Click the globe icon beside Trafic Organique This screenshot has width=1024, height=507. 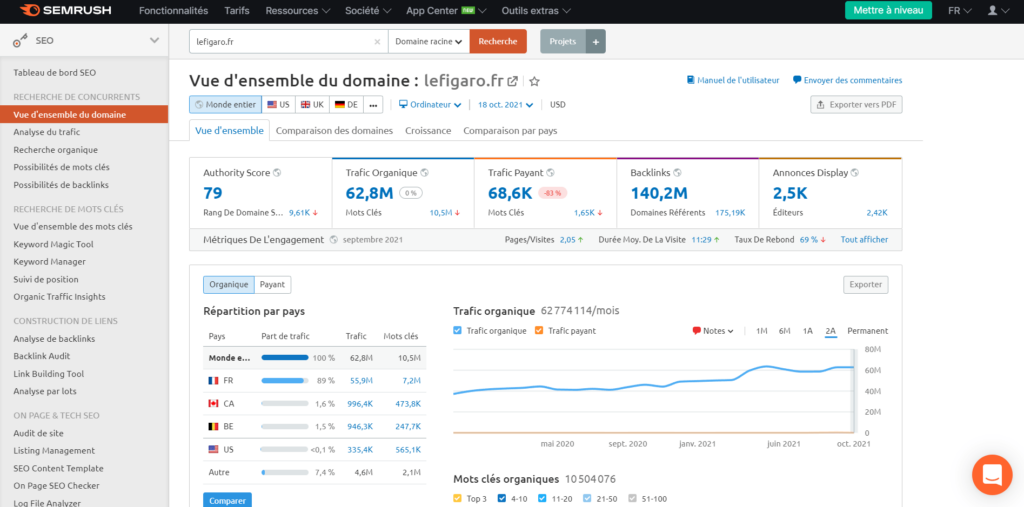424,173
